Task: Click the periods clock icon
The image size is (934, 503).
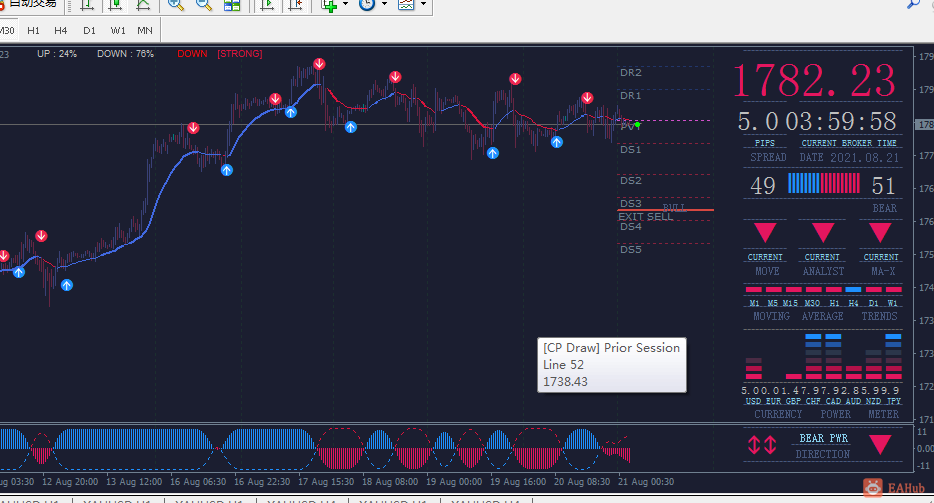Action: (367, 5)
